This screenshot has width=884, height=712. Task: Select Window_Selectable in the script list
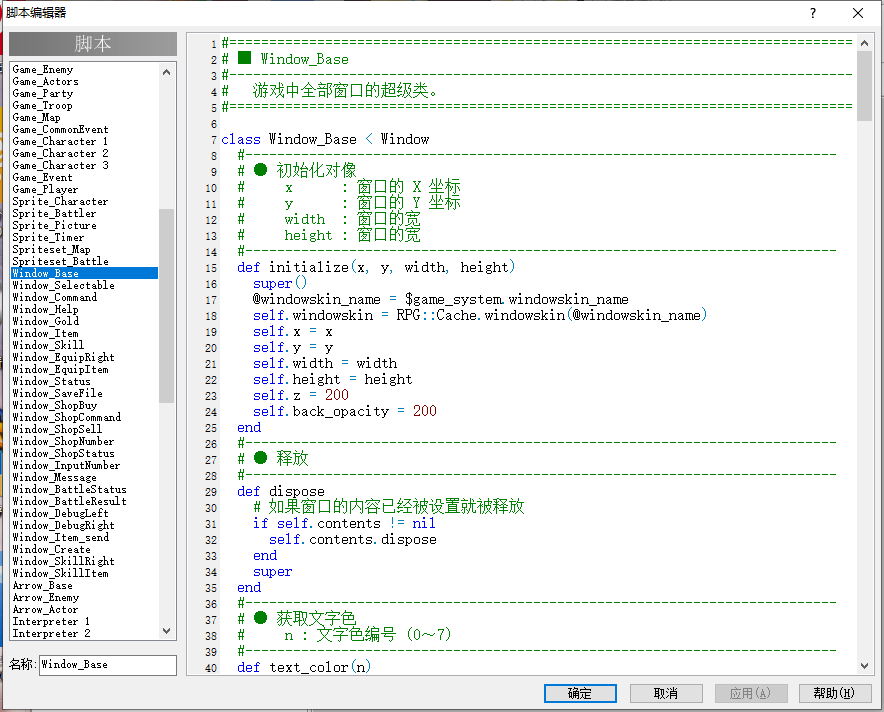(x=63, y=285)
